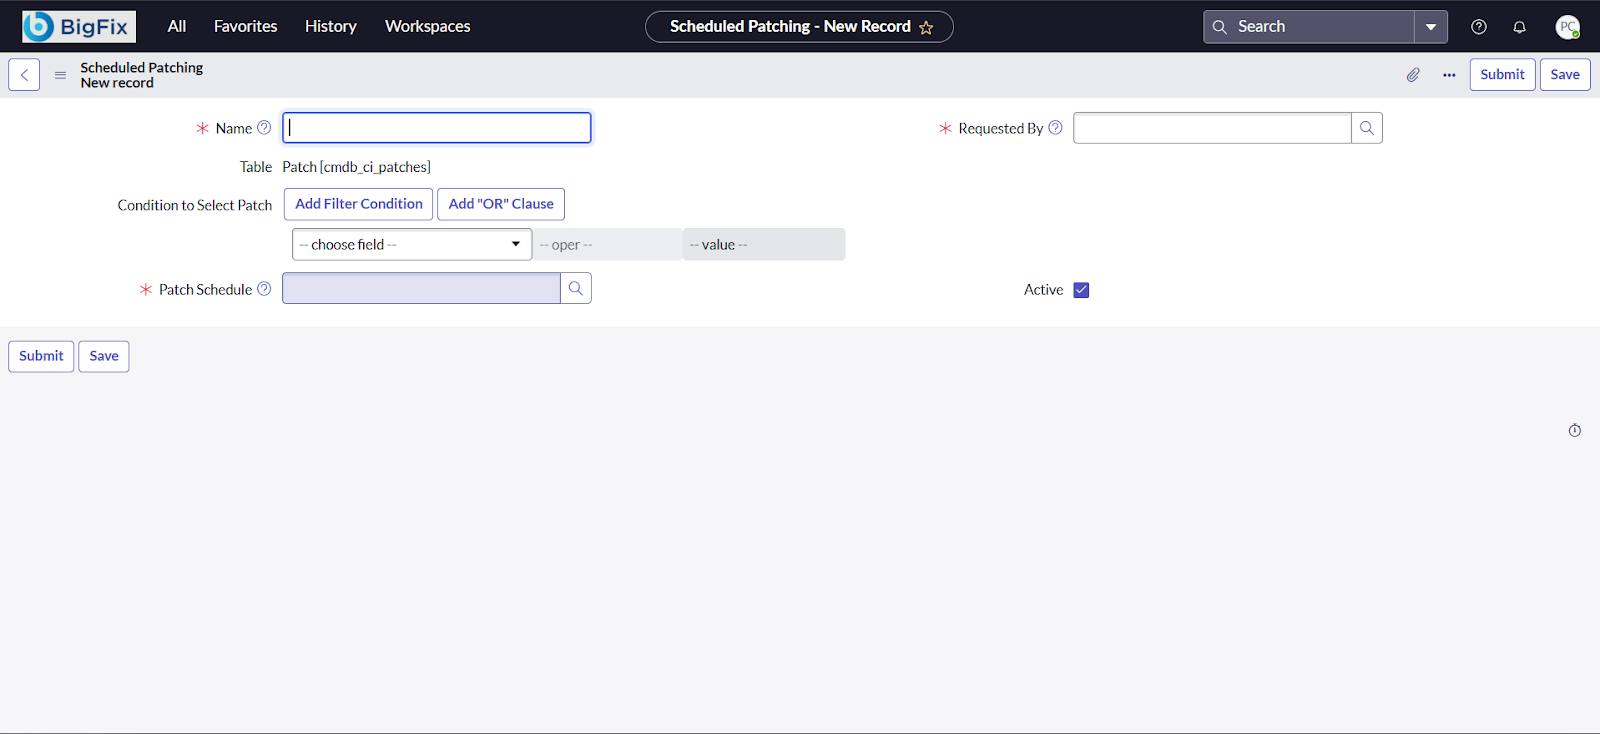Favorite this page with the star icon
Image resolution: width=1600 pixels, height=734 pixels.
pos(926,28)
